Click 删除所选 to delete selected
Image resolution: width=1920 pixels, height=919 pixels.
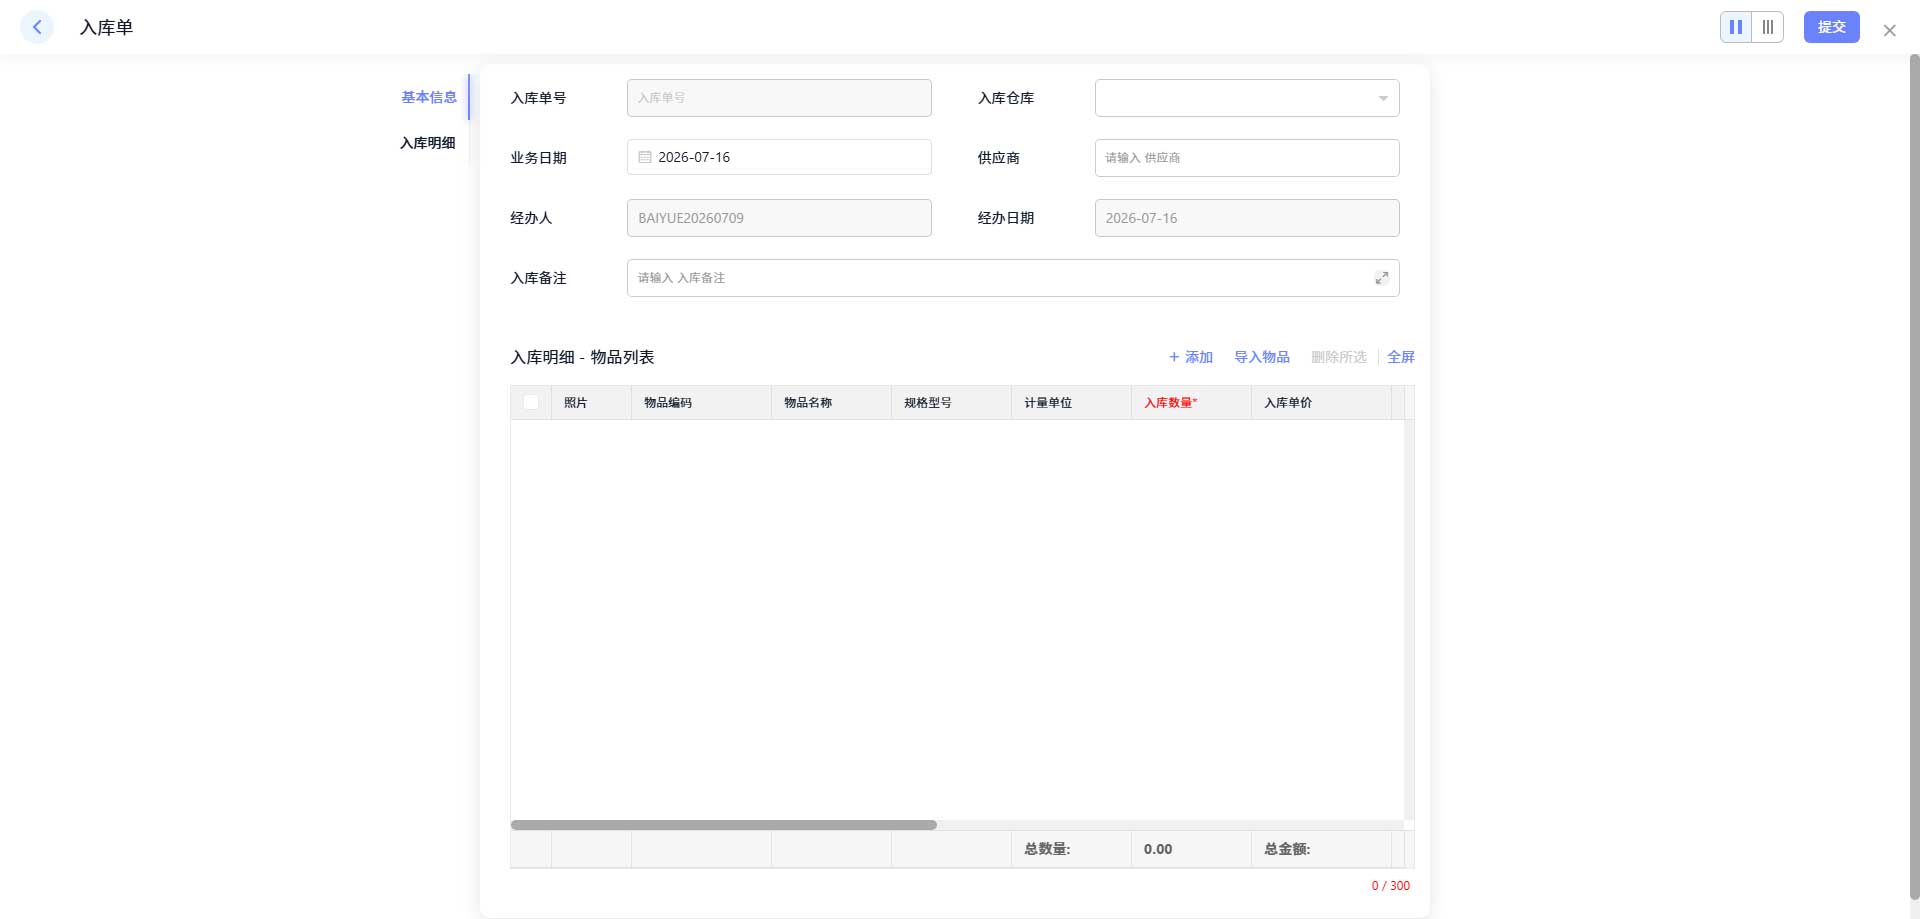[x=1339, y=357]
